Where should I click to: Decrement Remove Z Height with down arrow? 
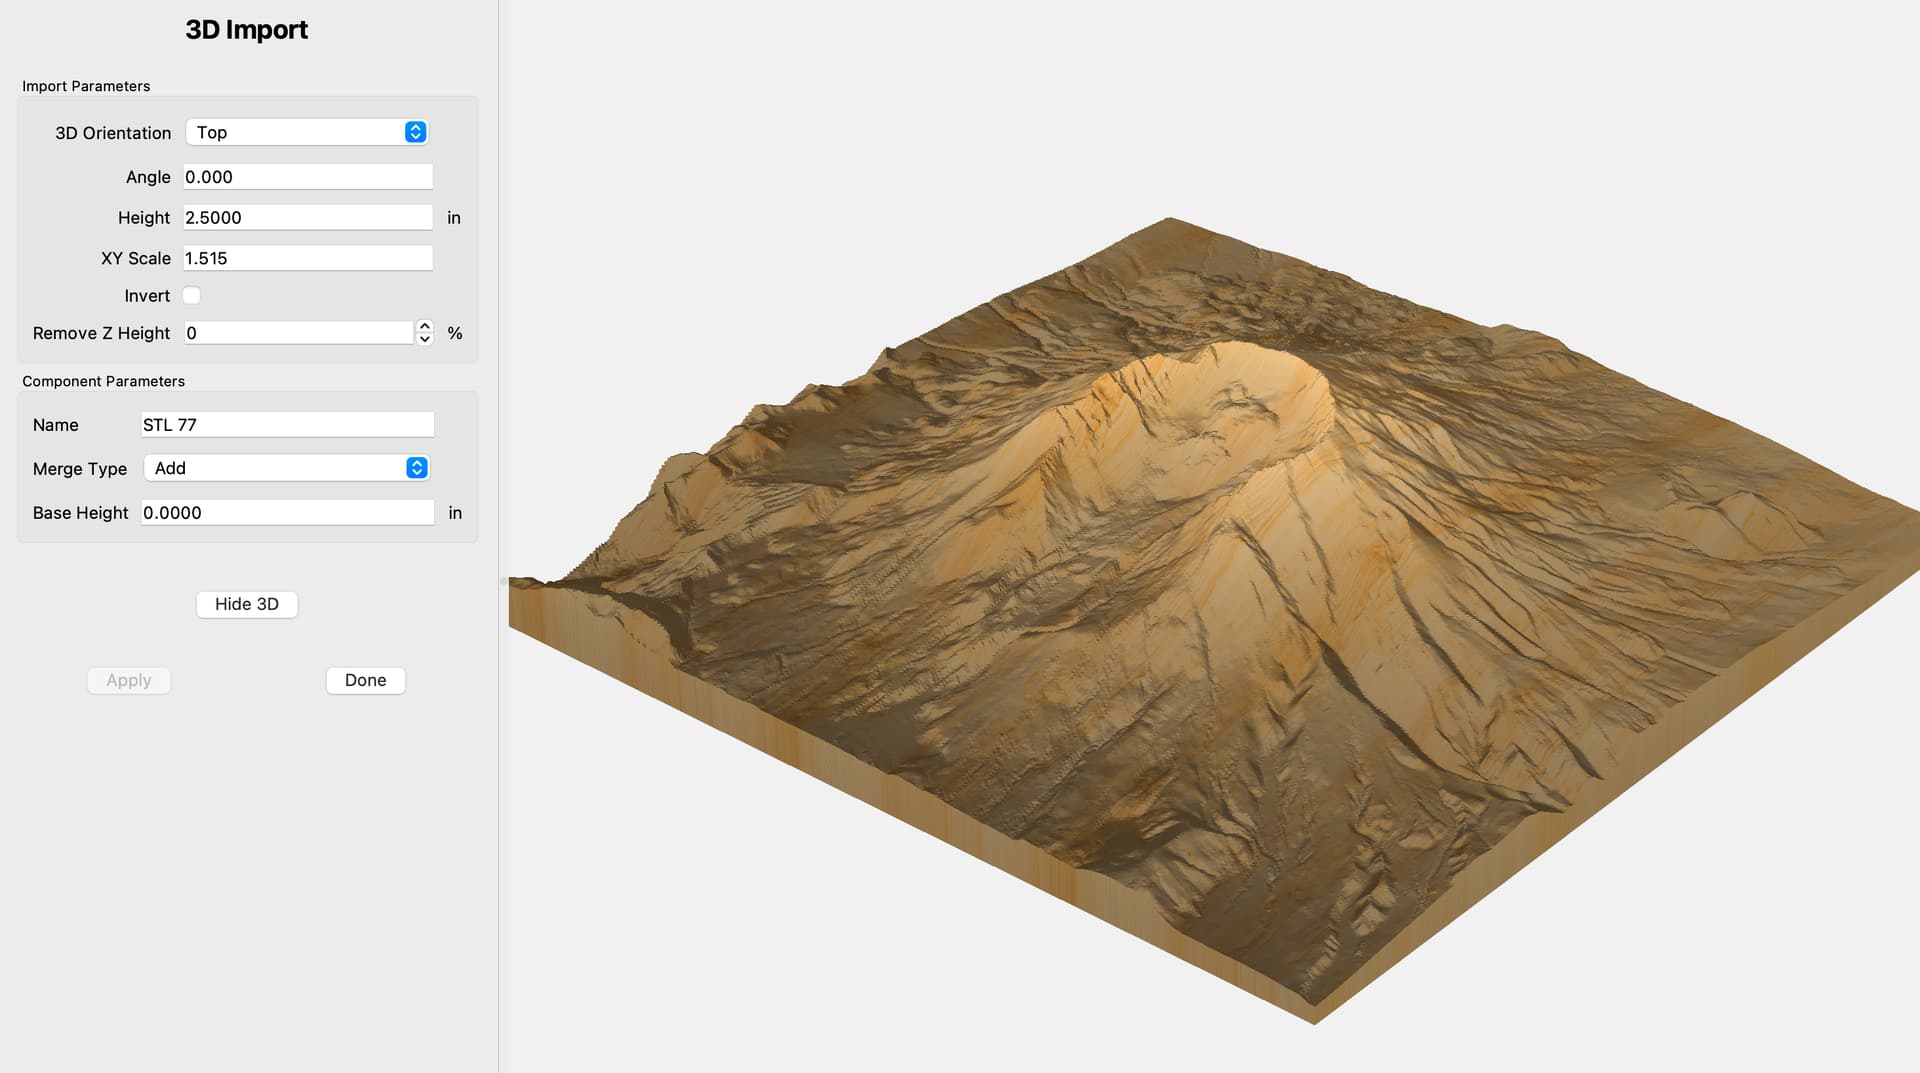coord(425,340)
